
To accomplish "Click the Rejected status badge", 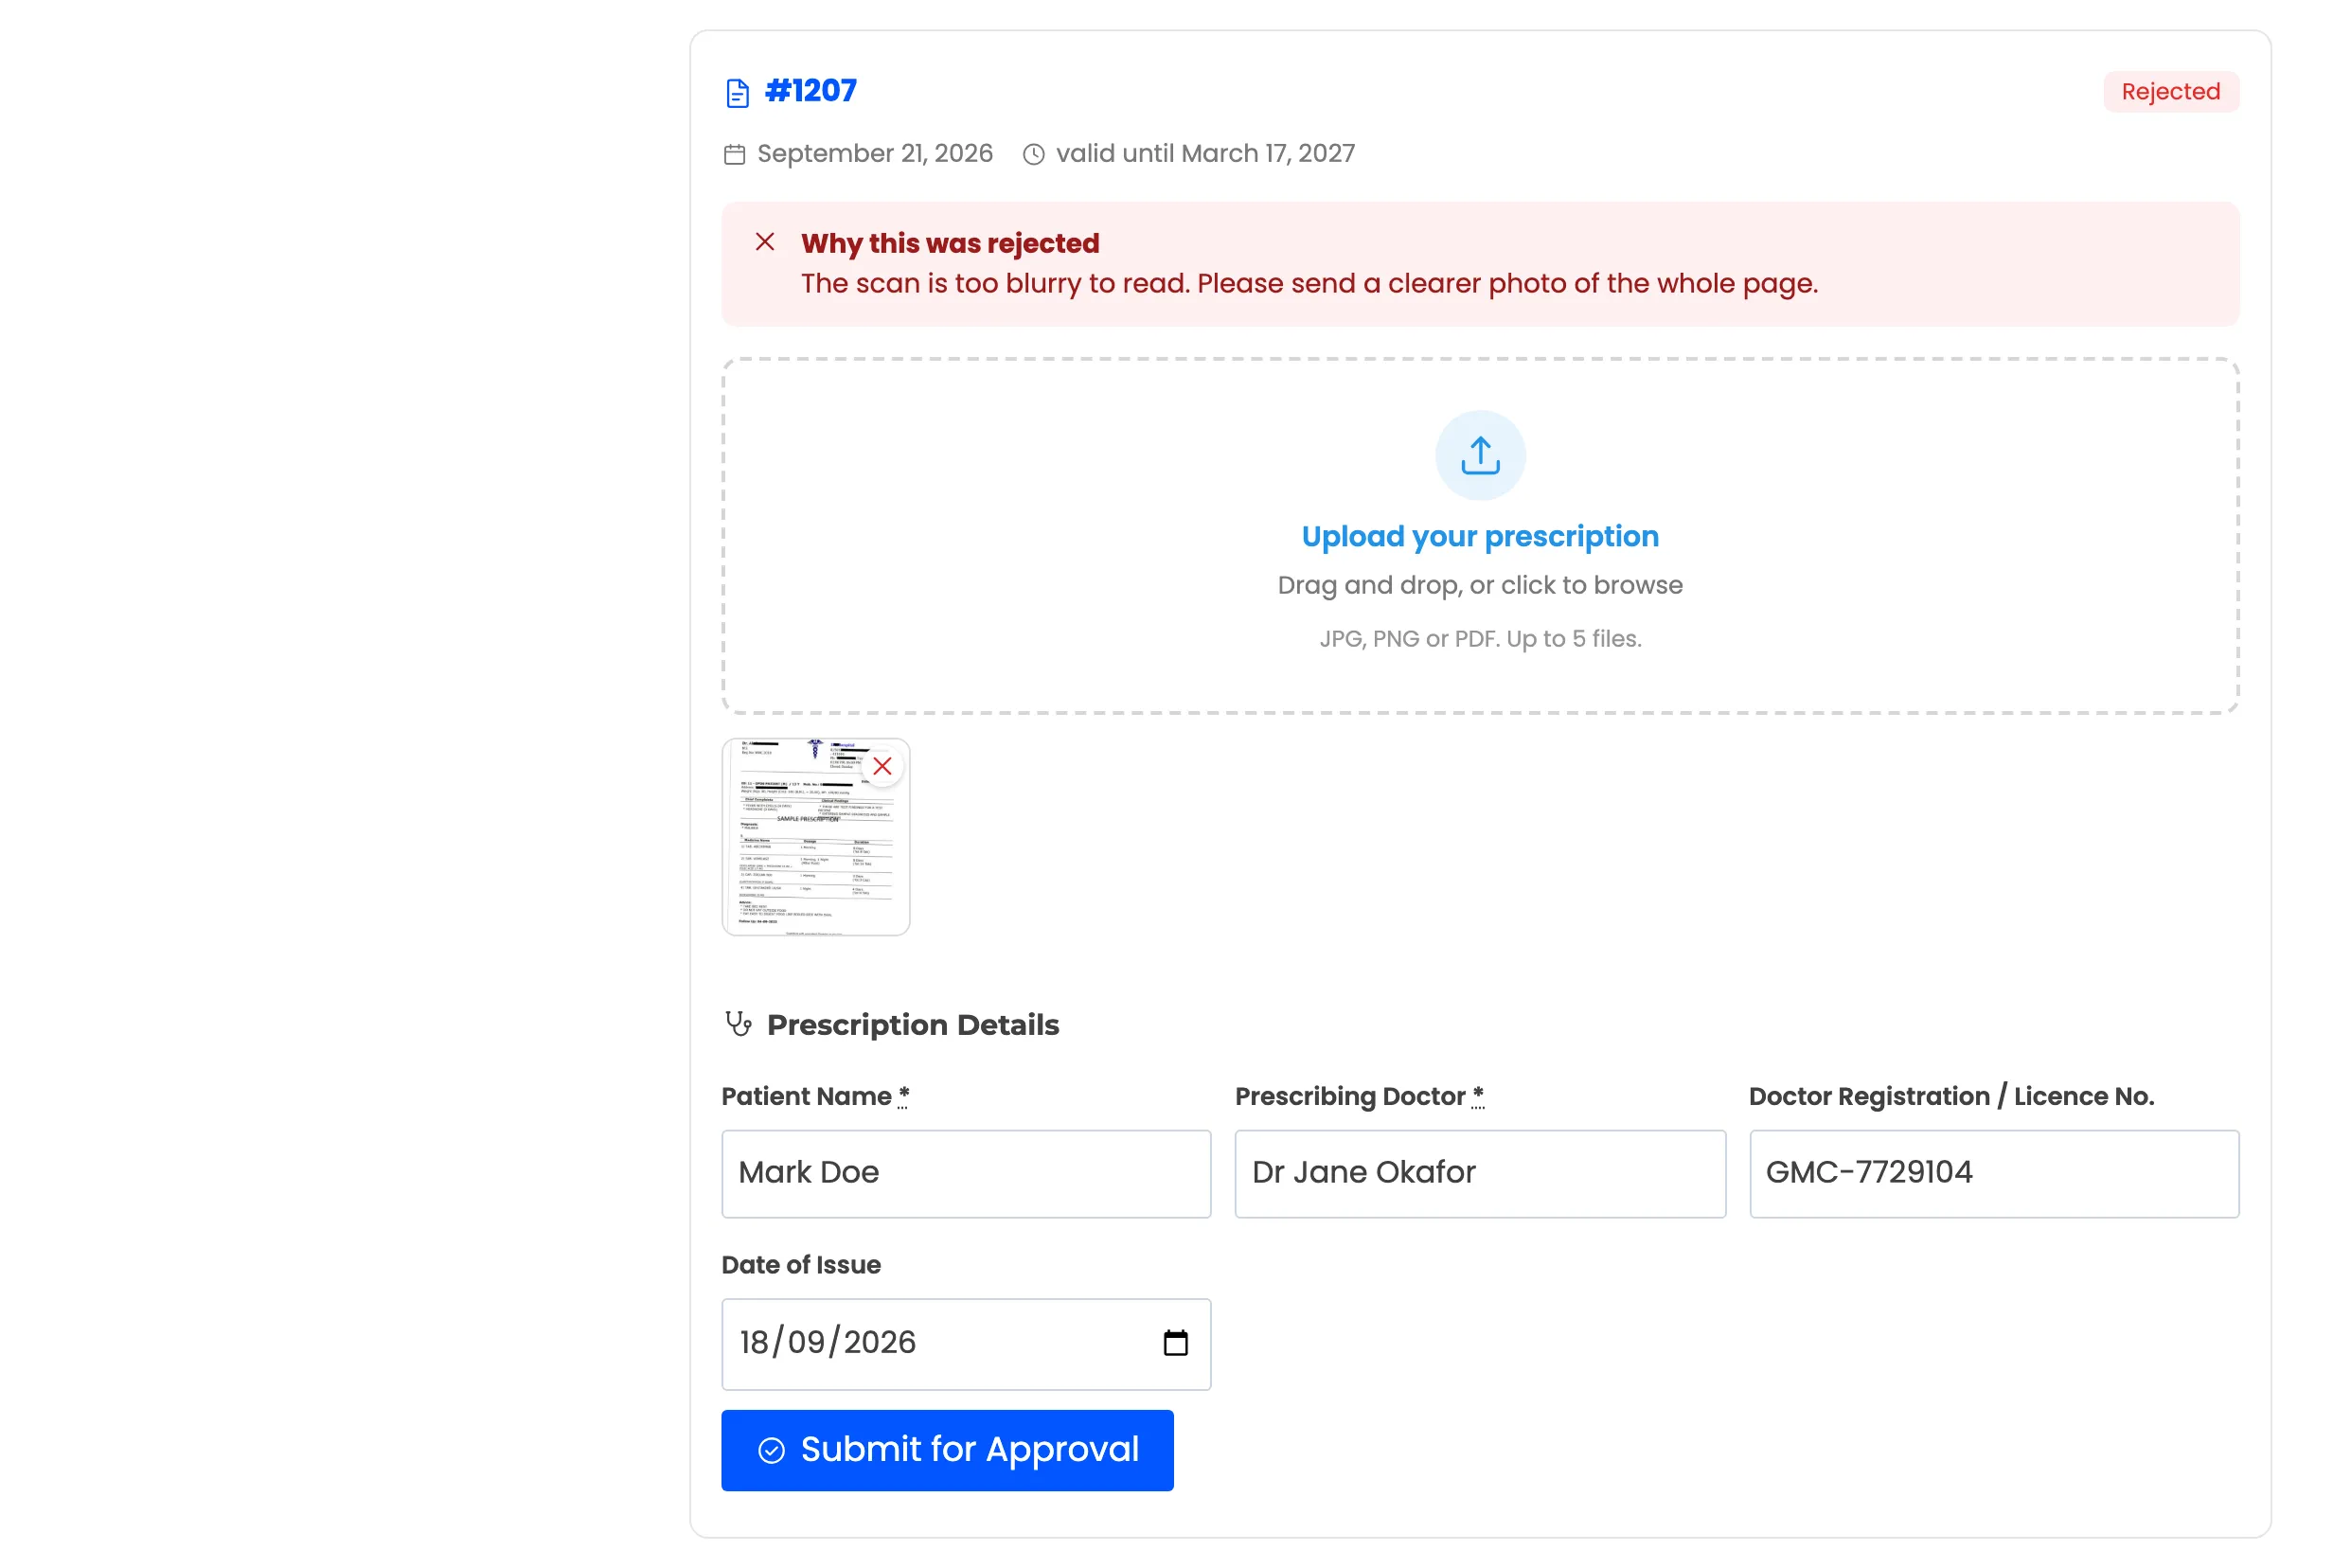I will click(x=2170, y=92).
